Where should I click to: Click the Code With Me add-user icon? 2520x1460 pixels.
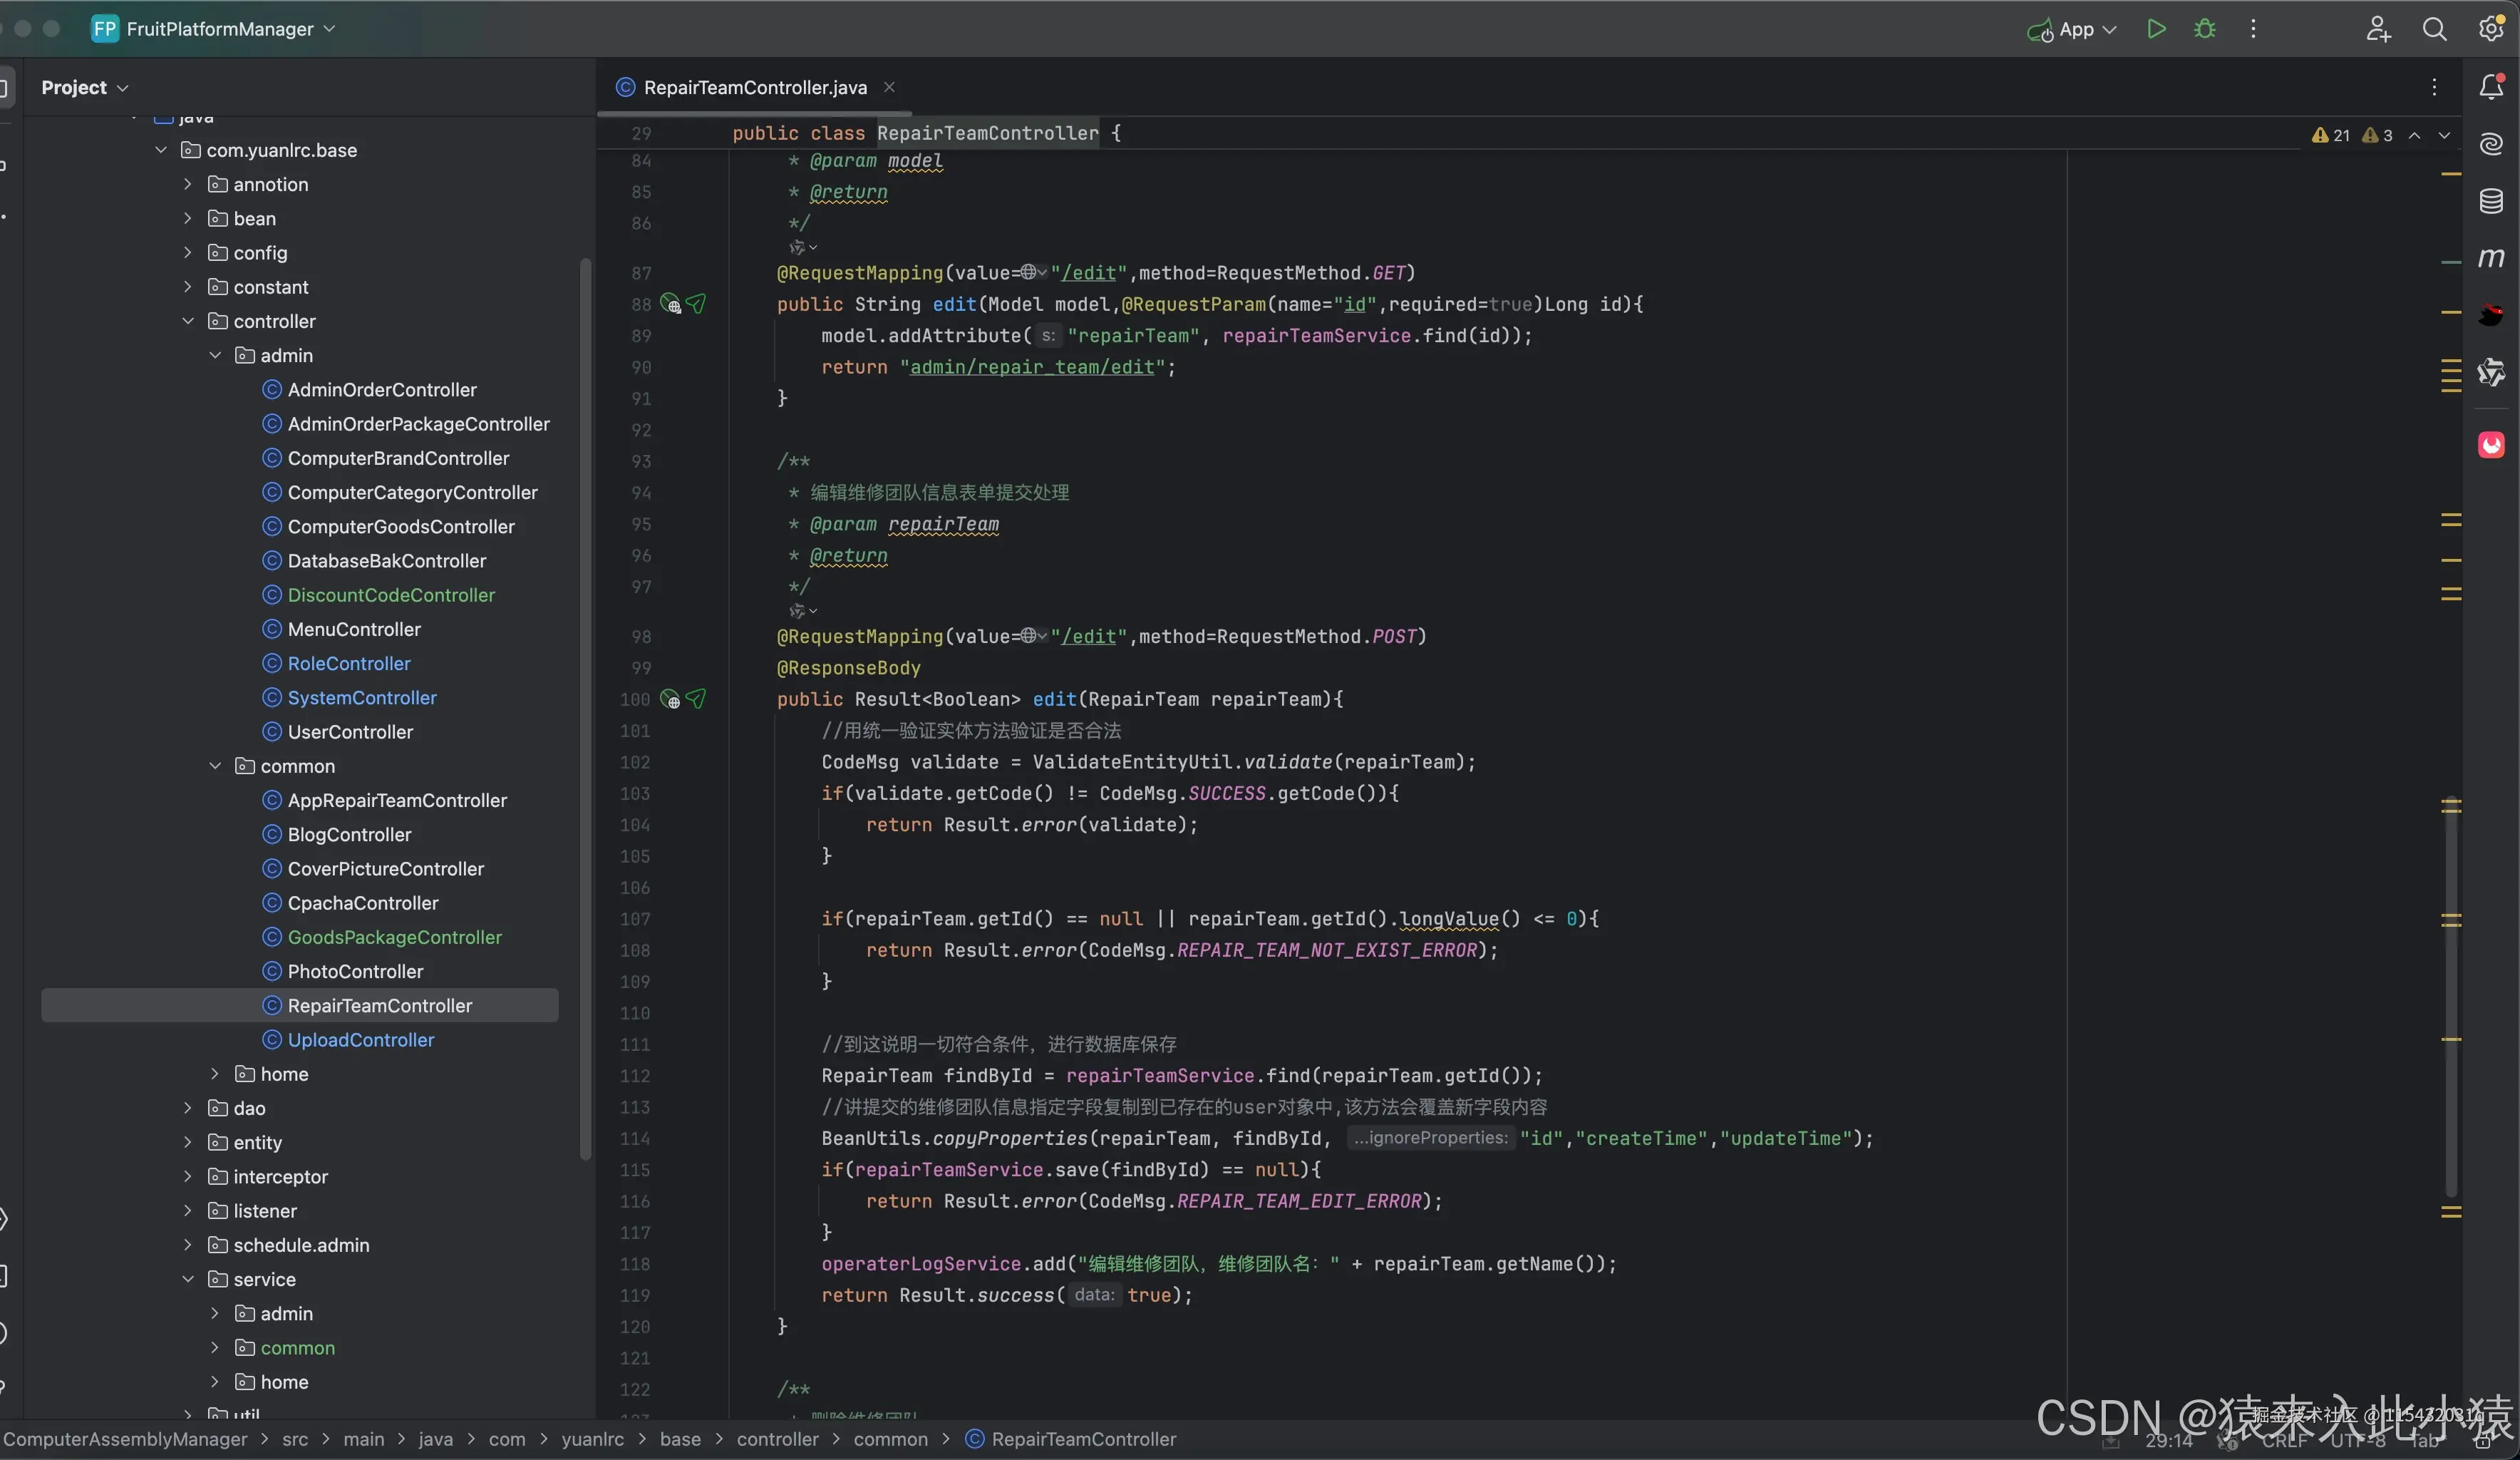coord(2378,29)
